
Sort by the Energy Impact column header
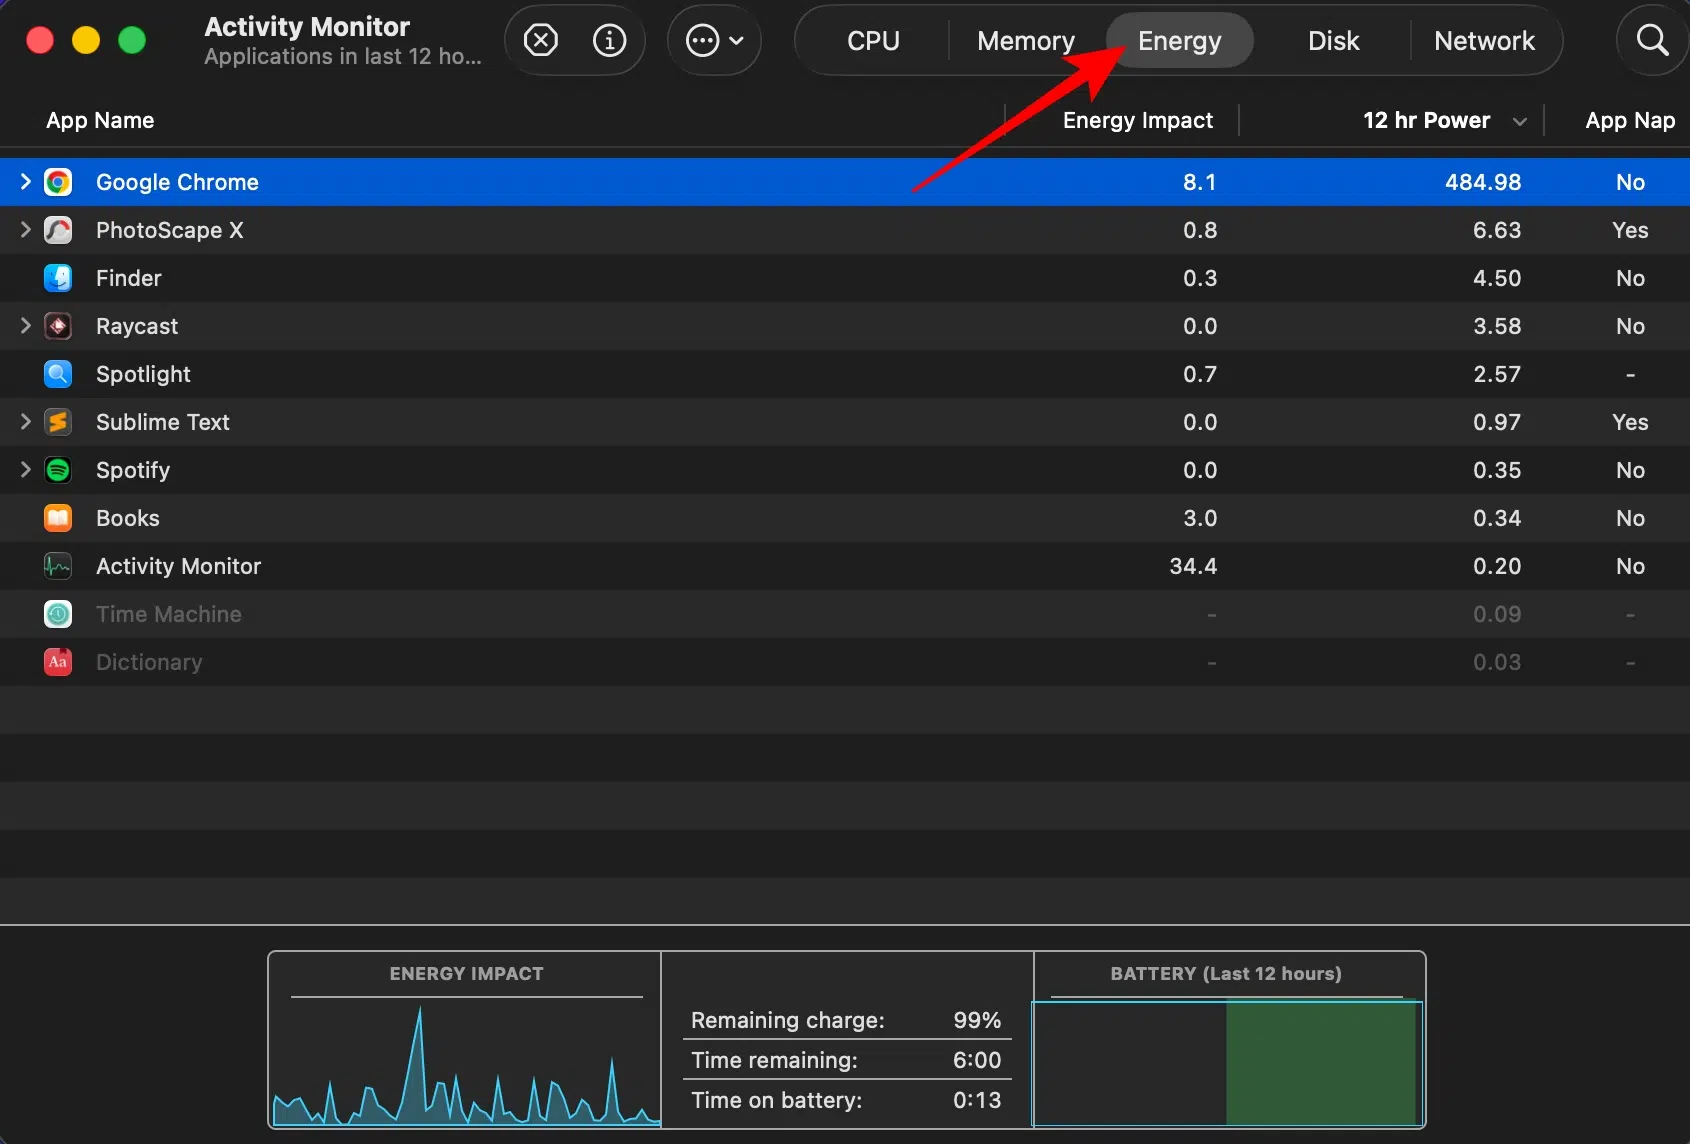[1138, 121]
